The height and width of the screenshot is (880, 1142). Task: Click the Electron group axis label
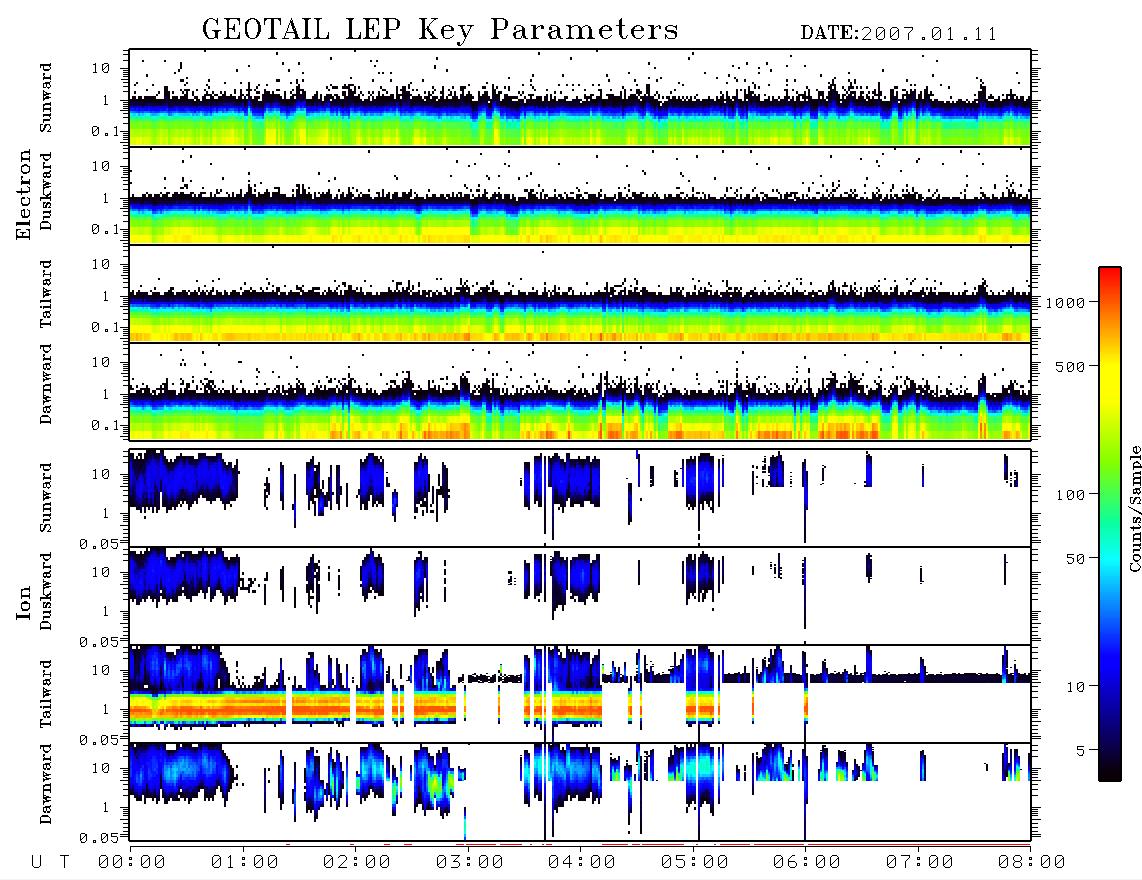[24, 194]
